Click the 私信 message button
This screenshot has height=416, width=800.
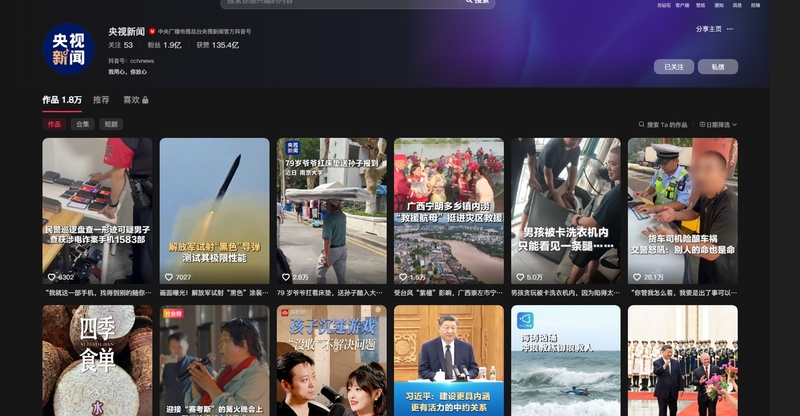718,67
